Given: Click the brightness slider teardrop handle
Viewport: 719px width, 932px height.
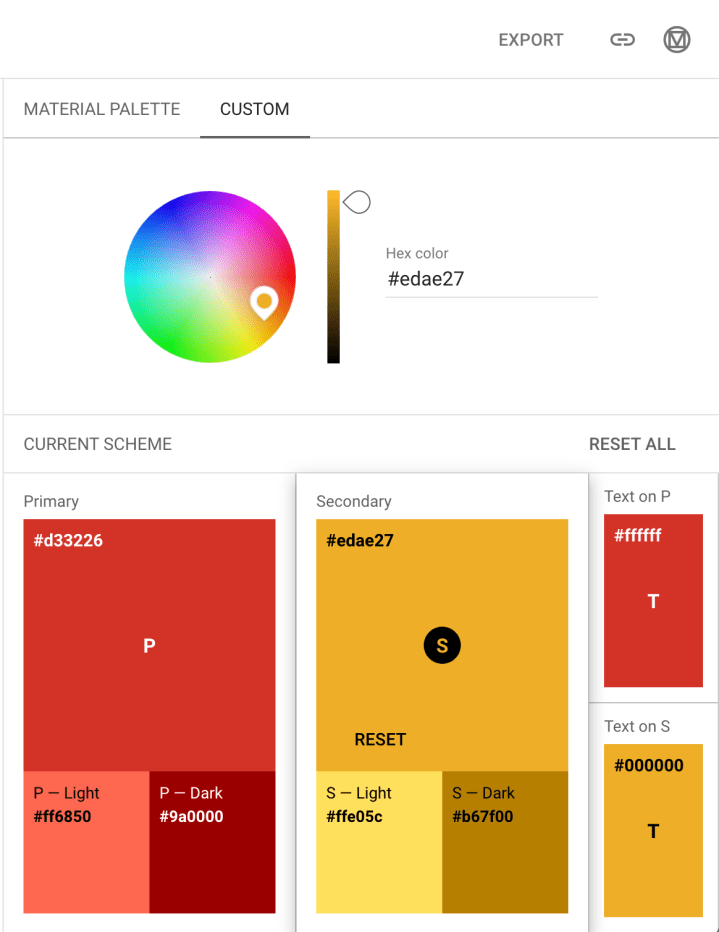Looking at the screenshot, I should pyautogui.click(x=357, y=203).
